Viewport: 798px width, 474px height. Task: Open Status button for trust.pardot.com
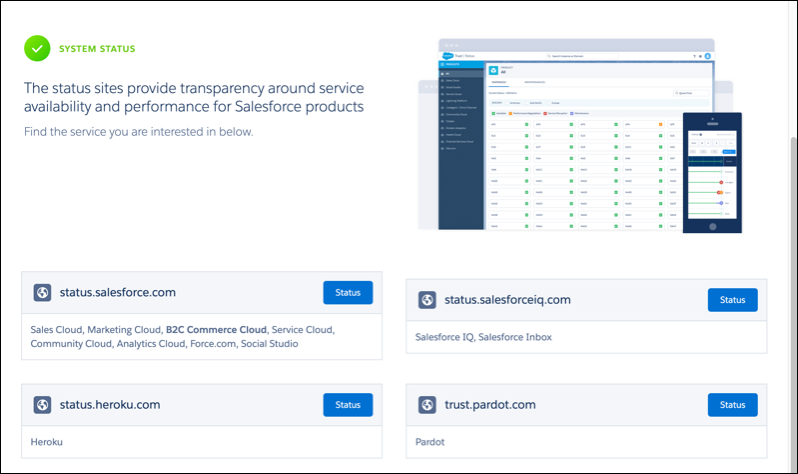732,405
